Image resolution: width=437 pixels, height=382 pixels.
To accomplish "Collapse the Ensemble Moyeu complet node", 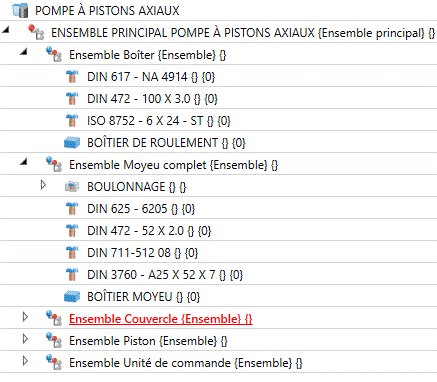I will 23,162.
